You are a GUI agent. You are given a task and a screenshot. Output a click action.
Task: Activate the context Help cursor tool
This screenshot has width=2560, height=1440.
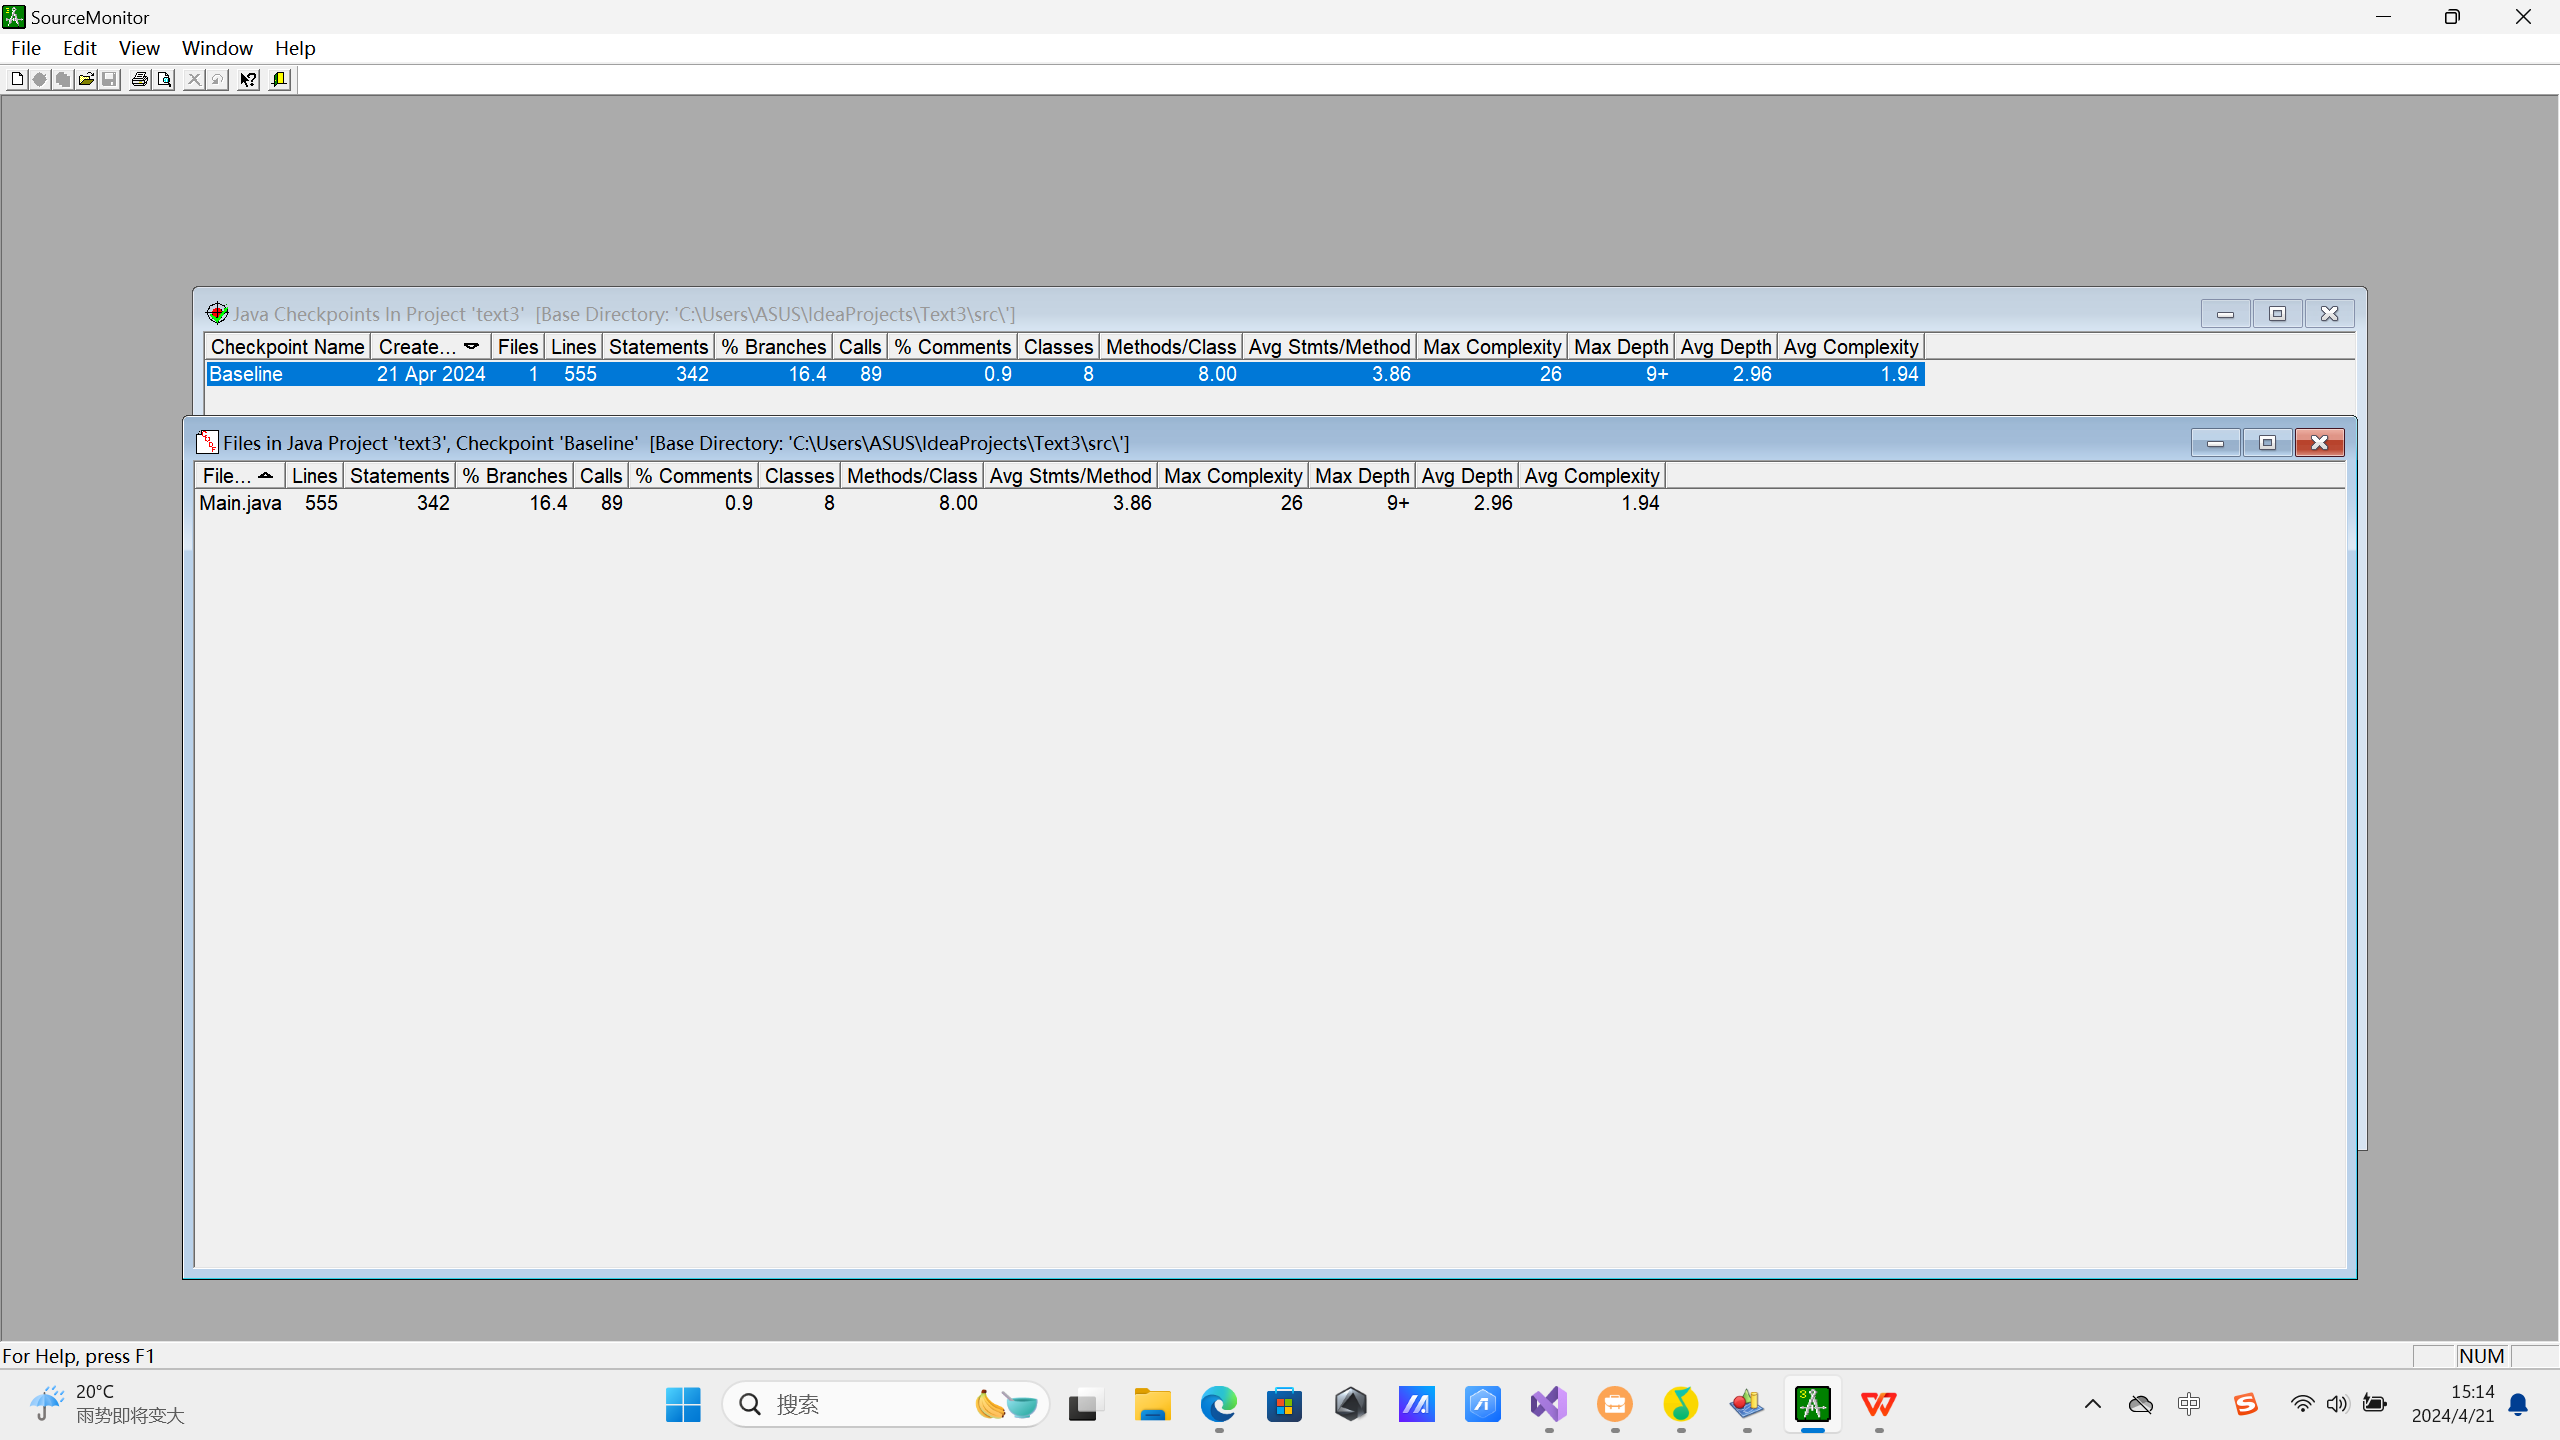[x=248, y=80]
